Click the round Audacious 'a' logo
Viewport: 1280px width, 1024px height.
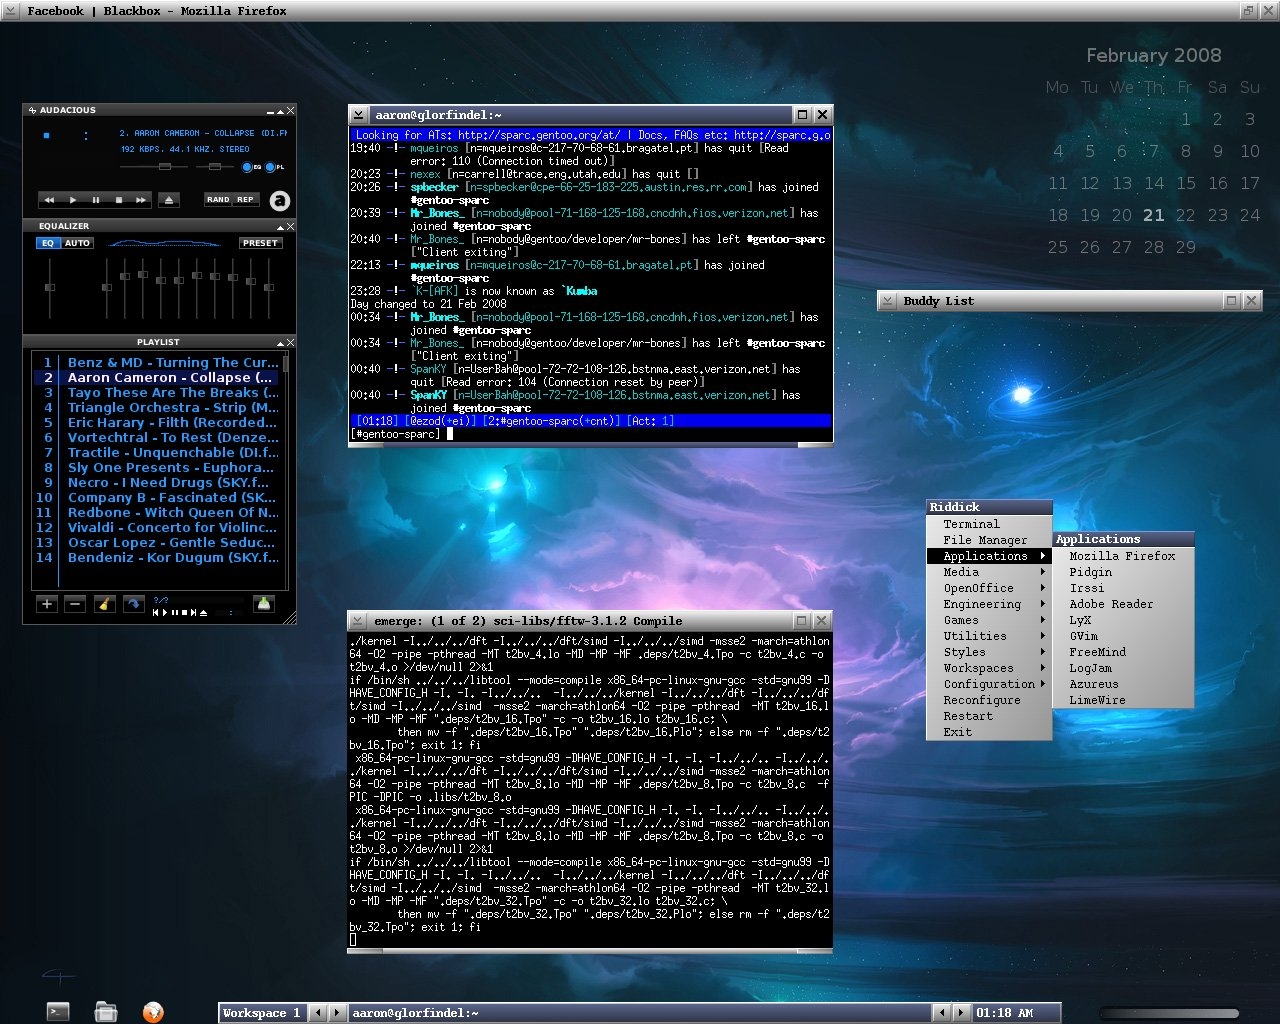point(280,200)
